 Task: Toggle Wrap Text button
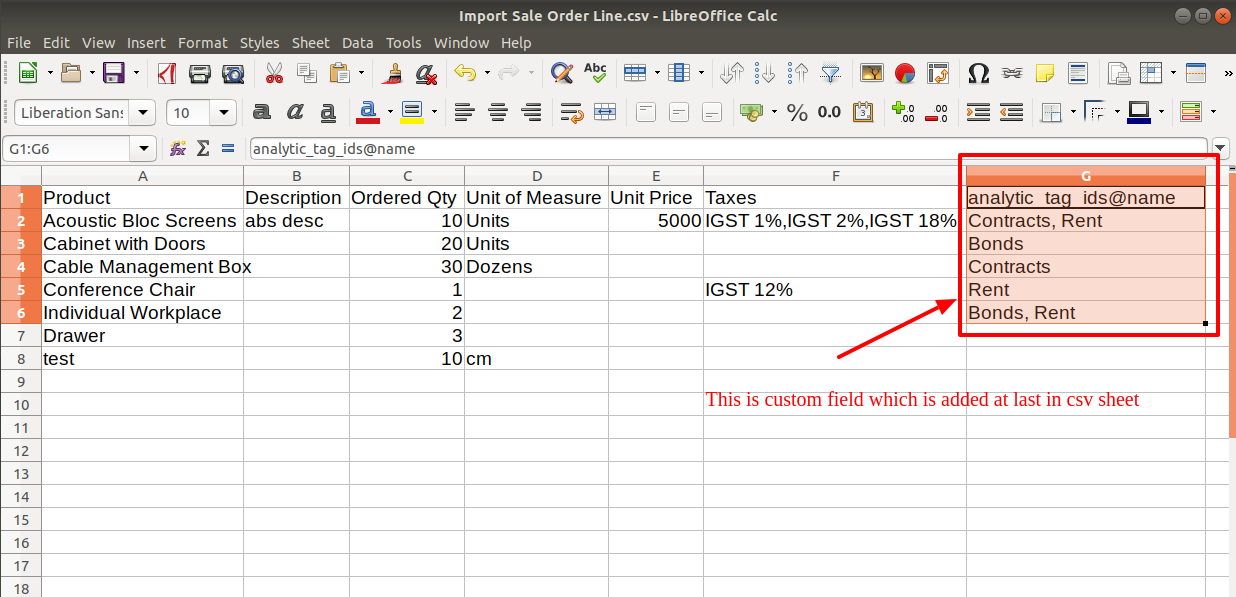tap(572, 112)
